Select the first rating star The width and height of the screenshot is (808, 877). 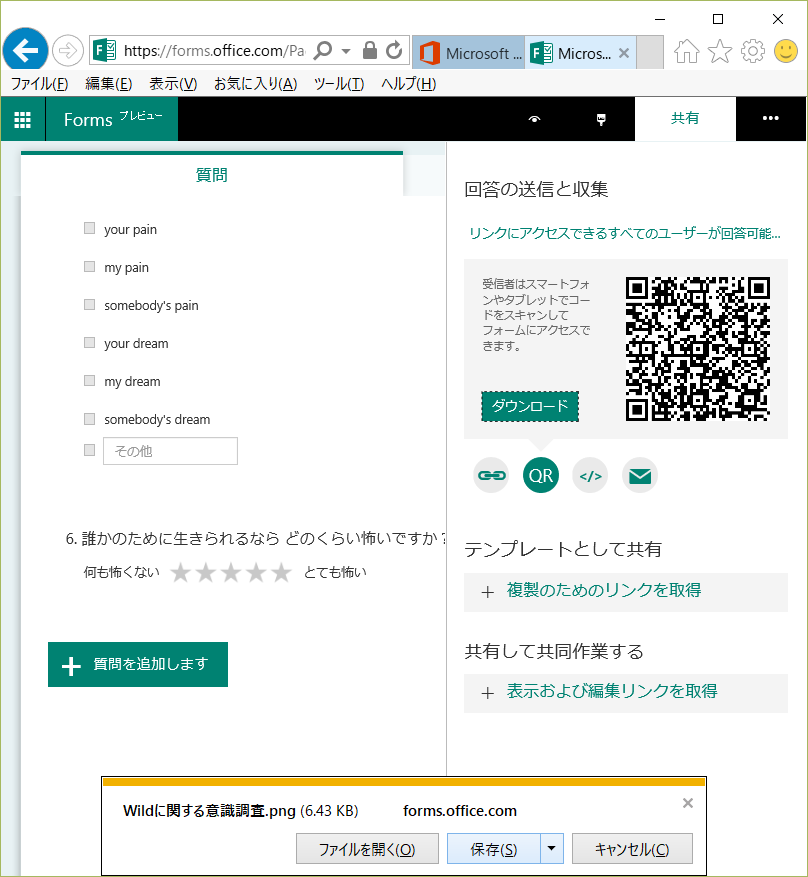180,572
